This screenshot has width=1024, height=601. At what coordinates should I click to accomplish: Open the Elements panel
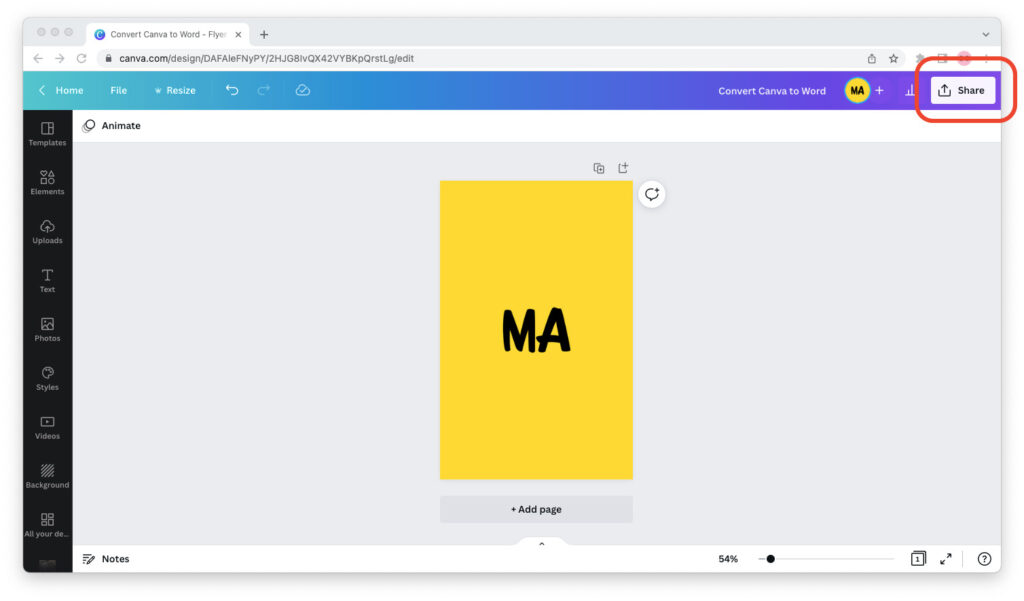point(47,183)
